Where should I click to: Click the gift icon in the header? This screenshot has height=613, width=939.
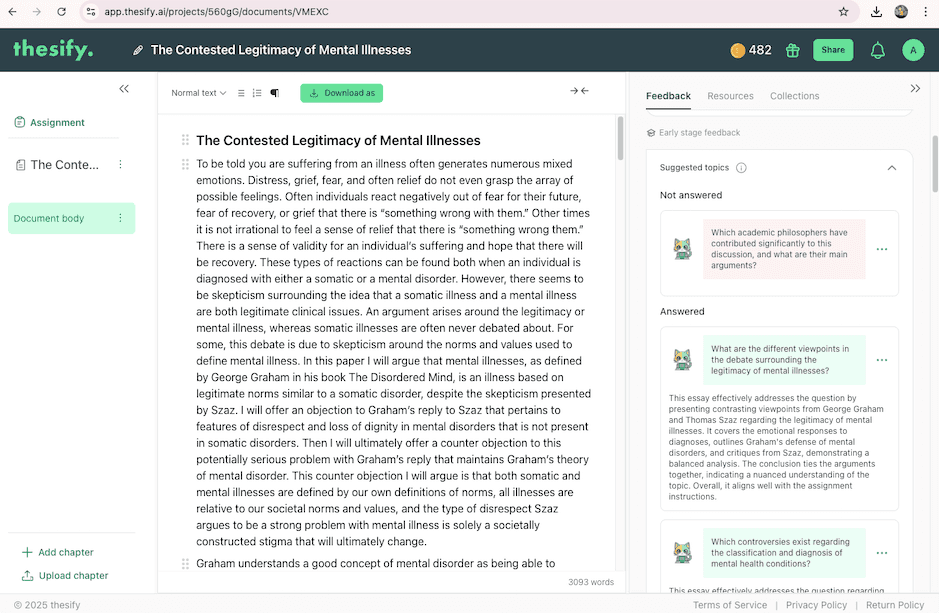point(792,49)
